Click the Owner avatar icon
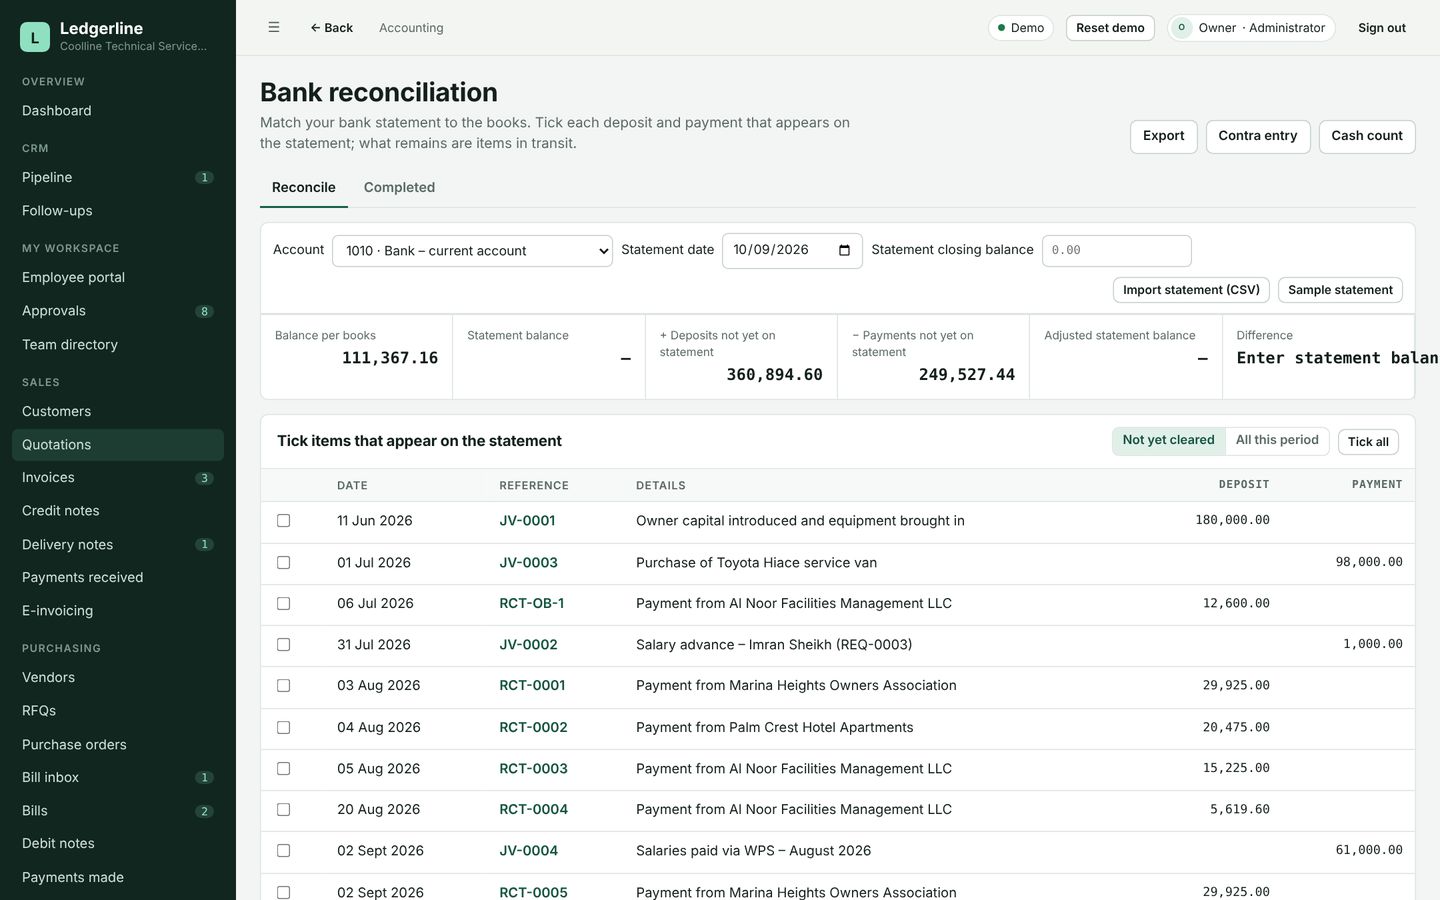The height and width of the screenshot is (900, 1440). 1182,28
